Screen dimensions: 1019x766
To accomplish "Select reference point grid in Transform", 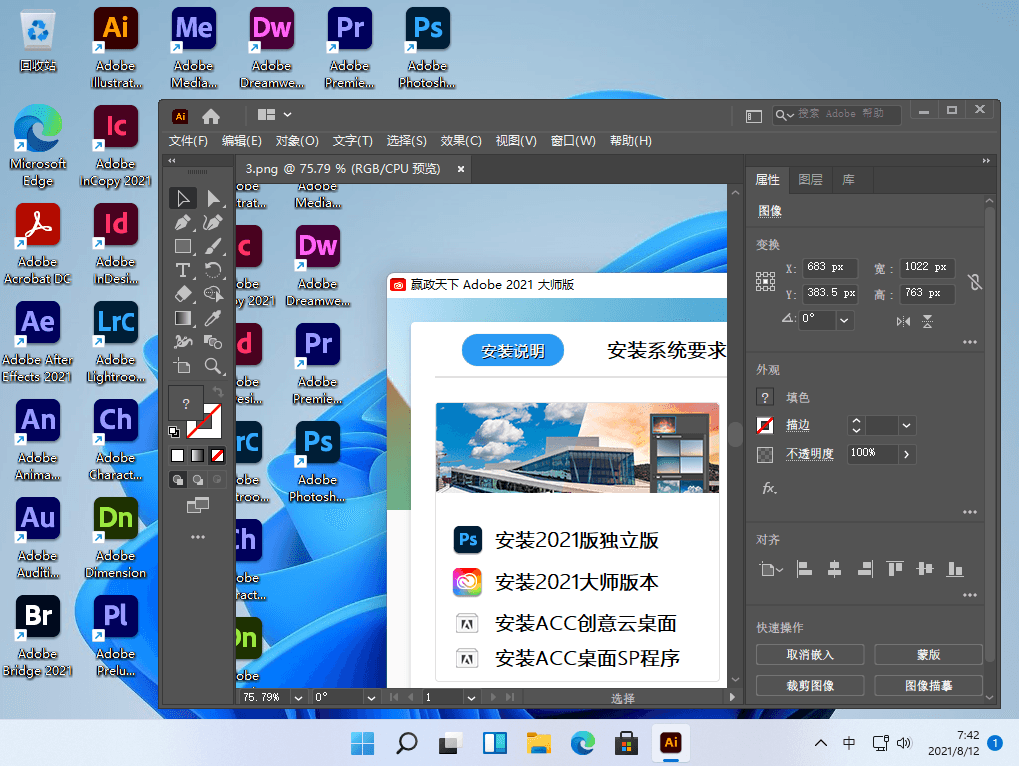I will (x=765, y=281).
